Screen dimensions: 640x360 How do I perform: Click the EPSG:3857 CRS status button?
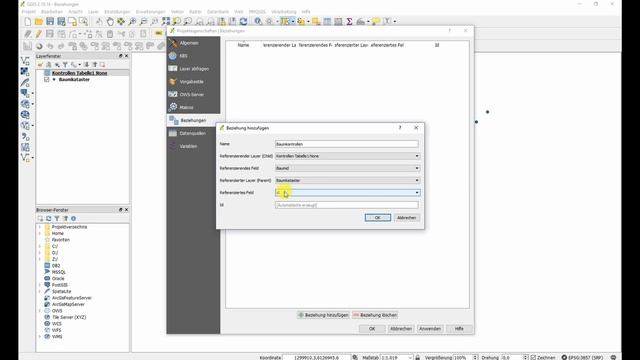click(x=582, y=358)
